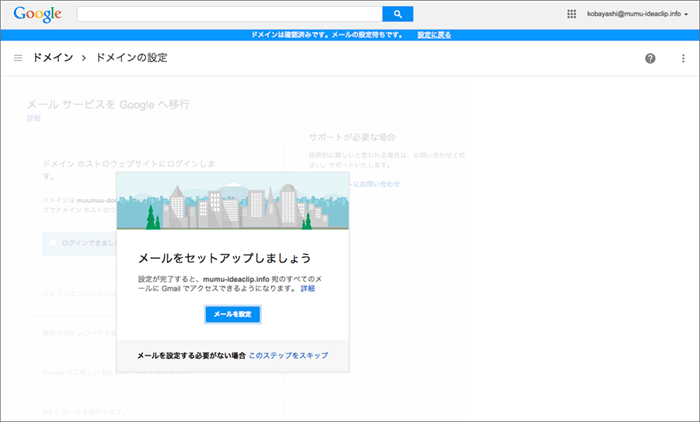Click the にお問い合わせ support link

click(375, 184)
